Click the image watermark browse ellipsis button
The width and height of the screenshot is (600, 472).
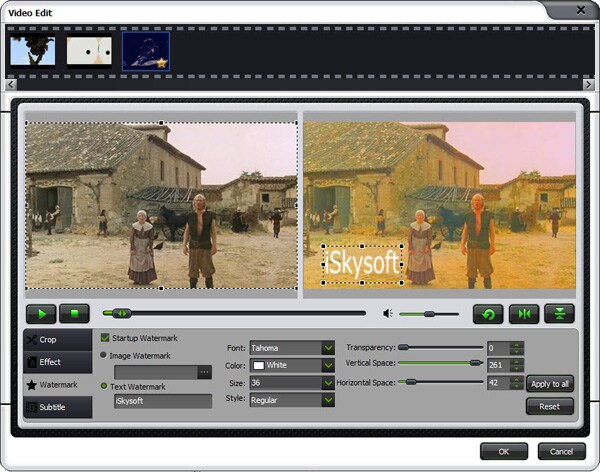click(204, 372)
